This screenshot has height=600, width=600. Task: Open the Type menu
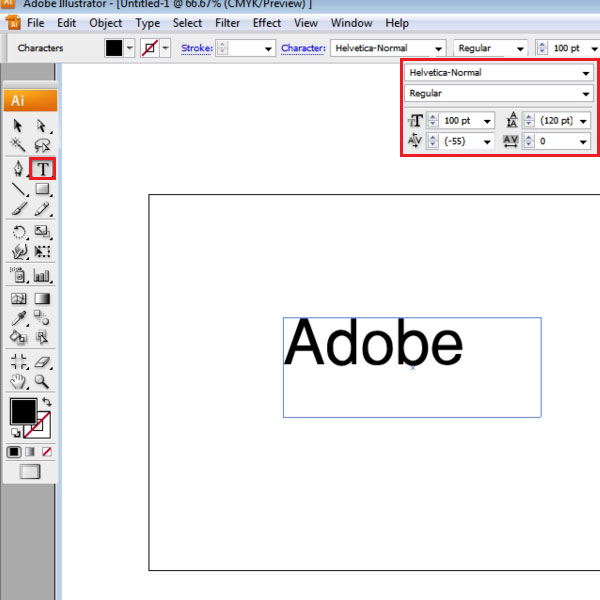point(148,23)
